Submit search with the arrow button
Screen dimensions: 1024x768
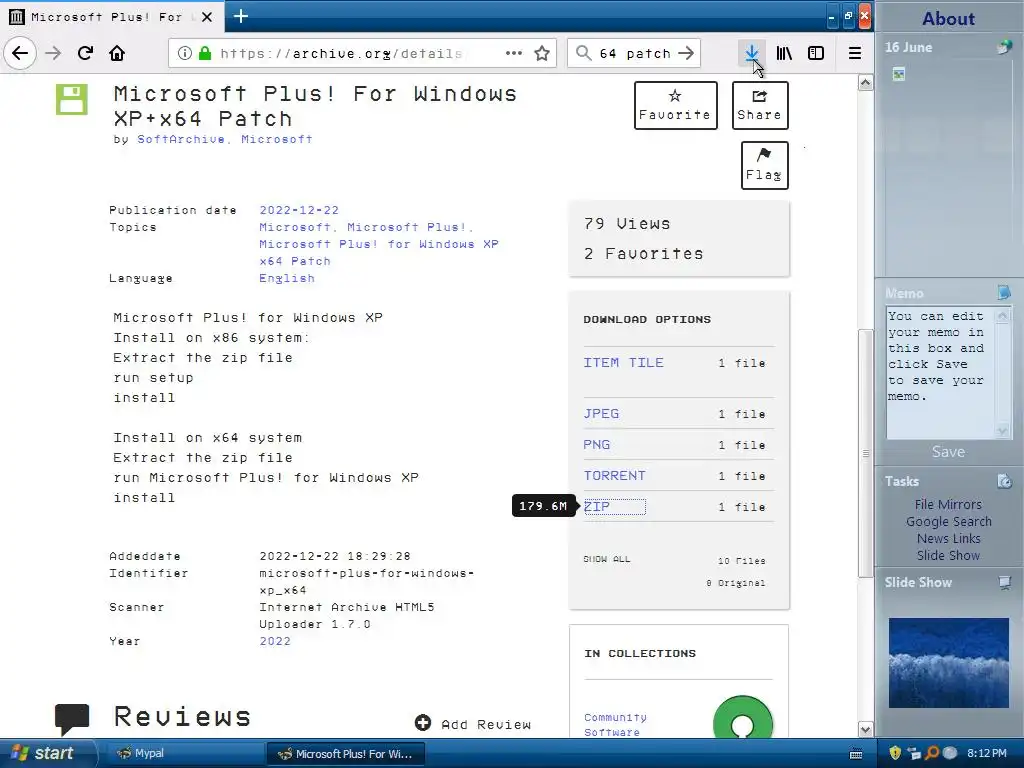click(686, 53)
